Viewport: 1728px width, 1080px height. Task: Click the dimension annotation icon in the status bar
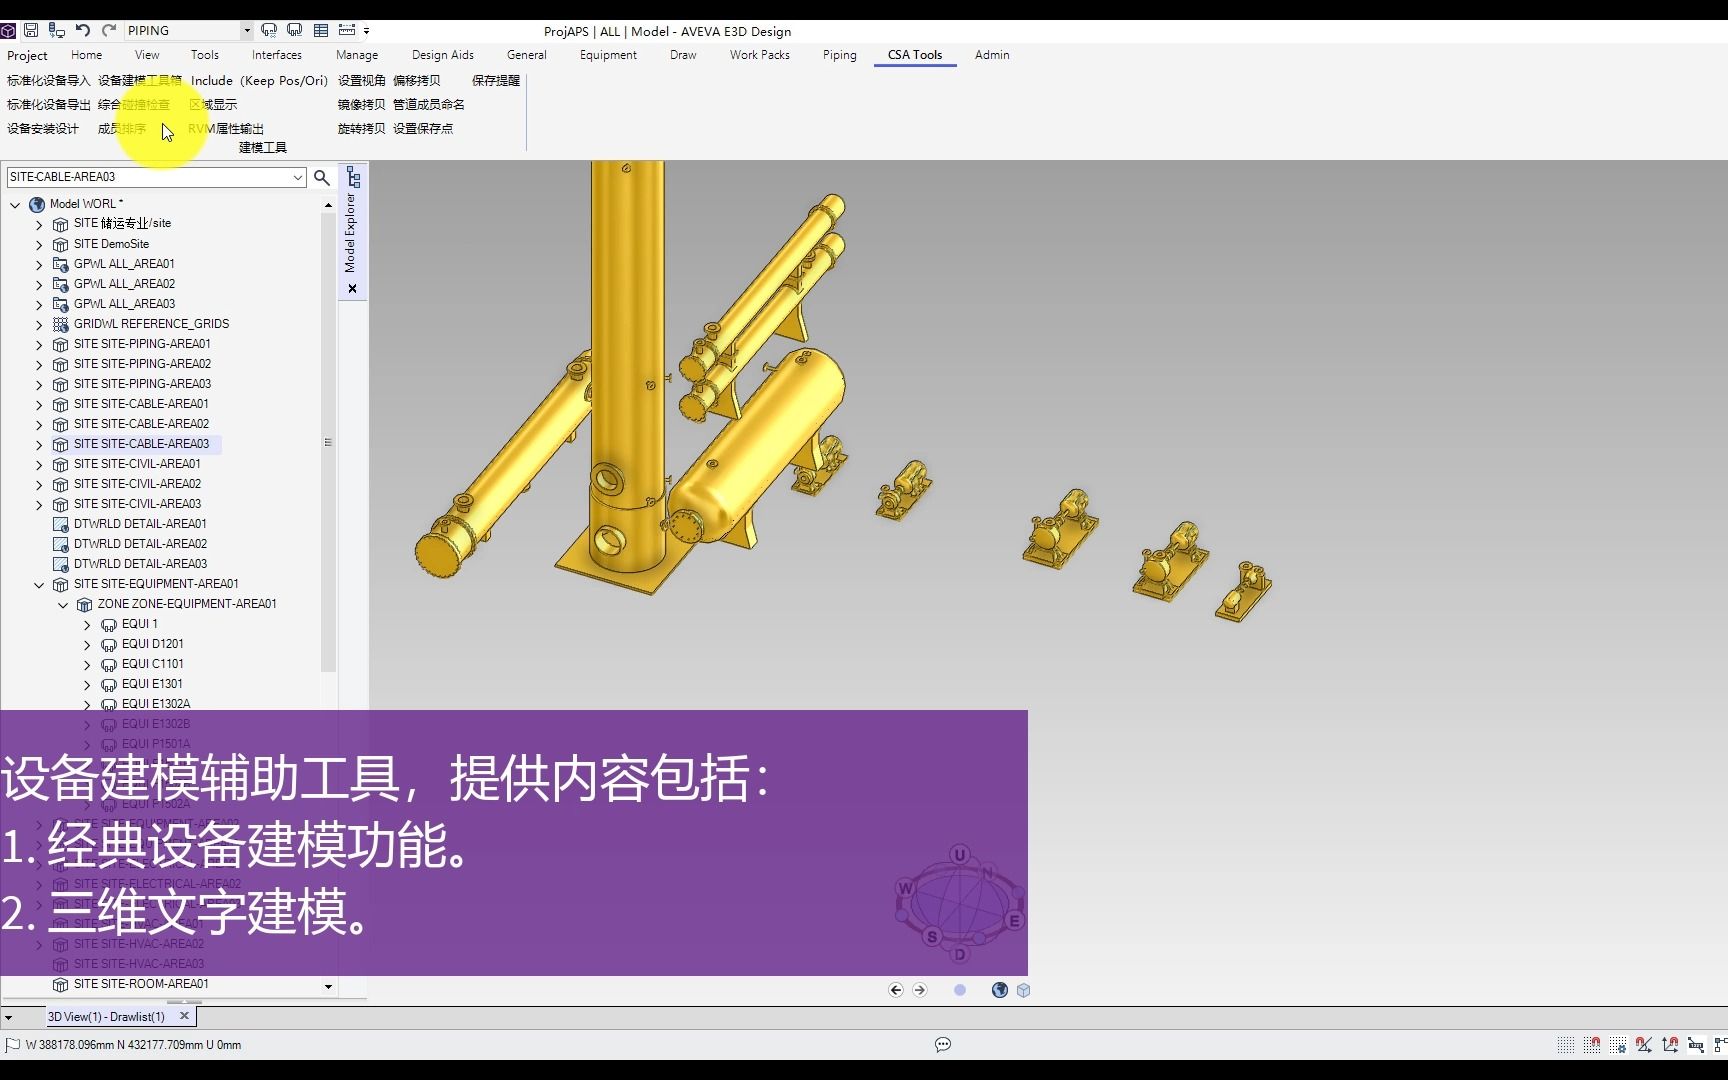(x=1695, y=1044)
